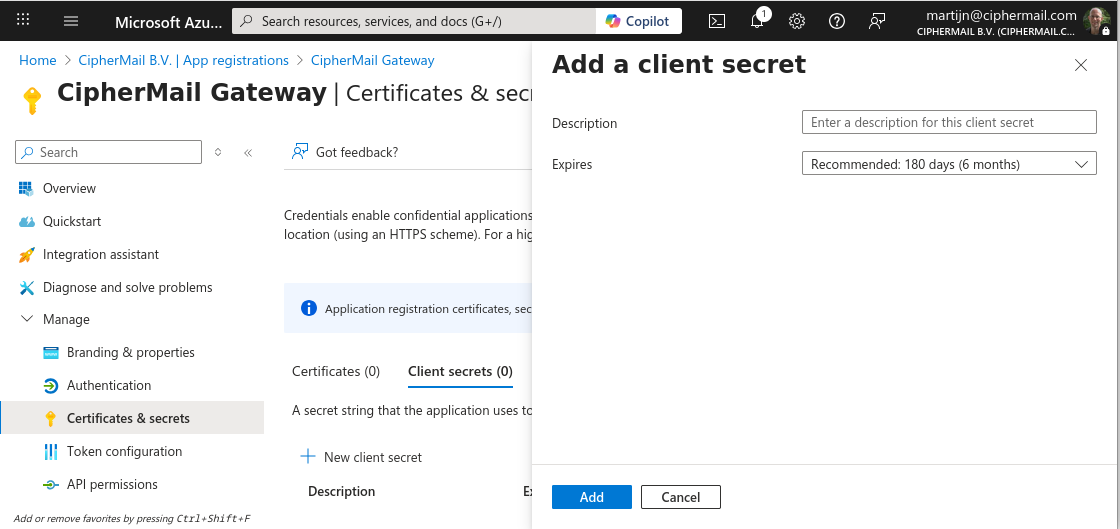Open portal settings gear
Screen dimensions: 1120x529
click(x=797, y=21)
